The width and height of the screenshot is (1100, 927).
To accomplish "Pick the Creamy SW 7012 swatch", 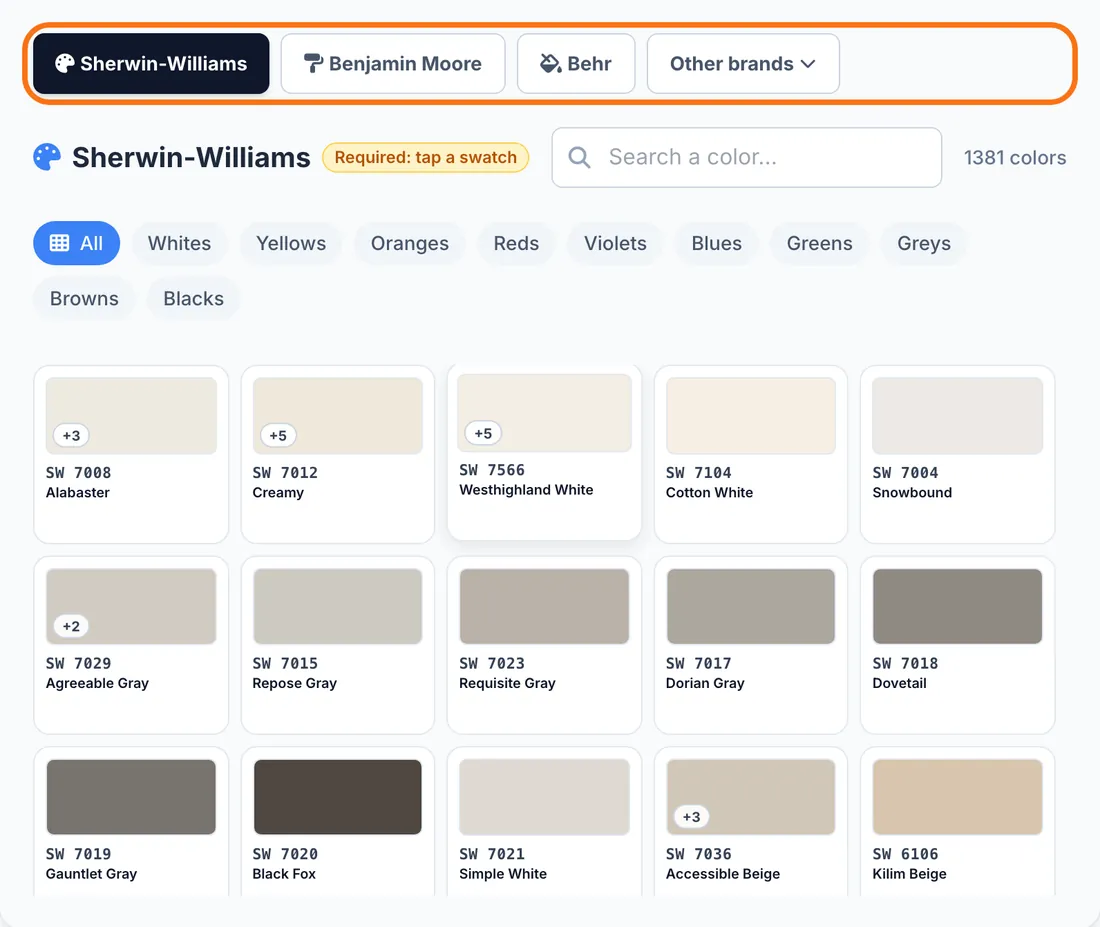I will 337,415.
